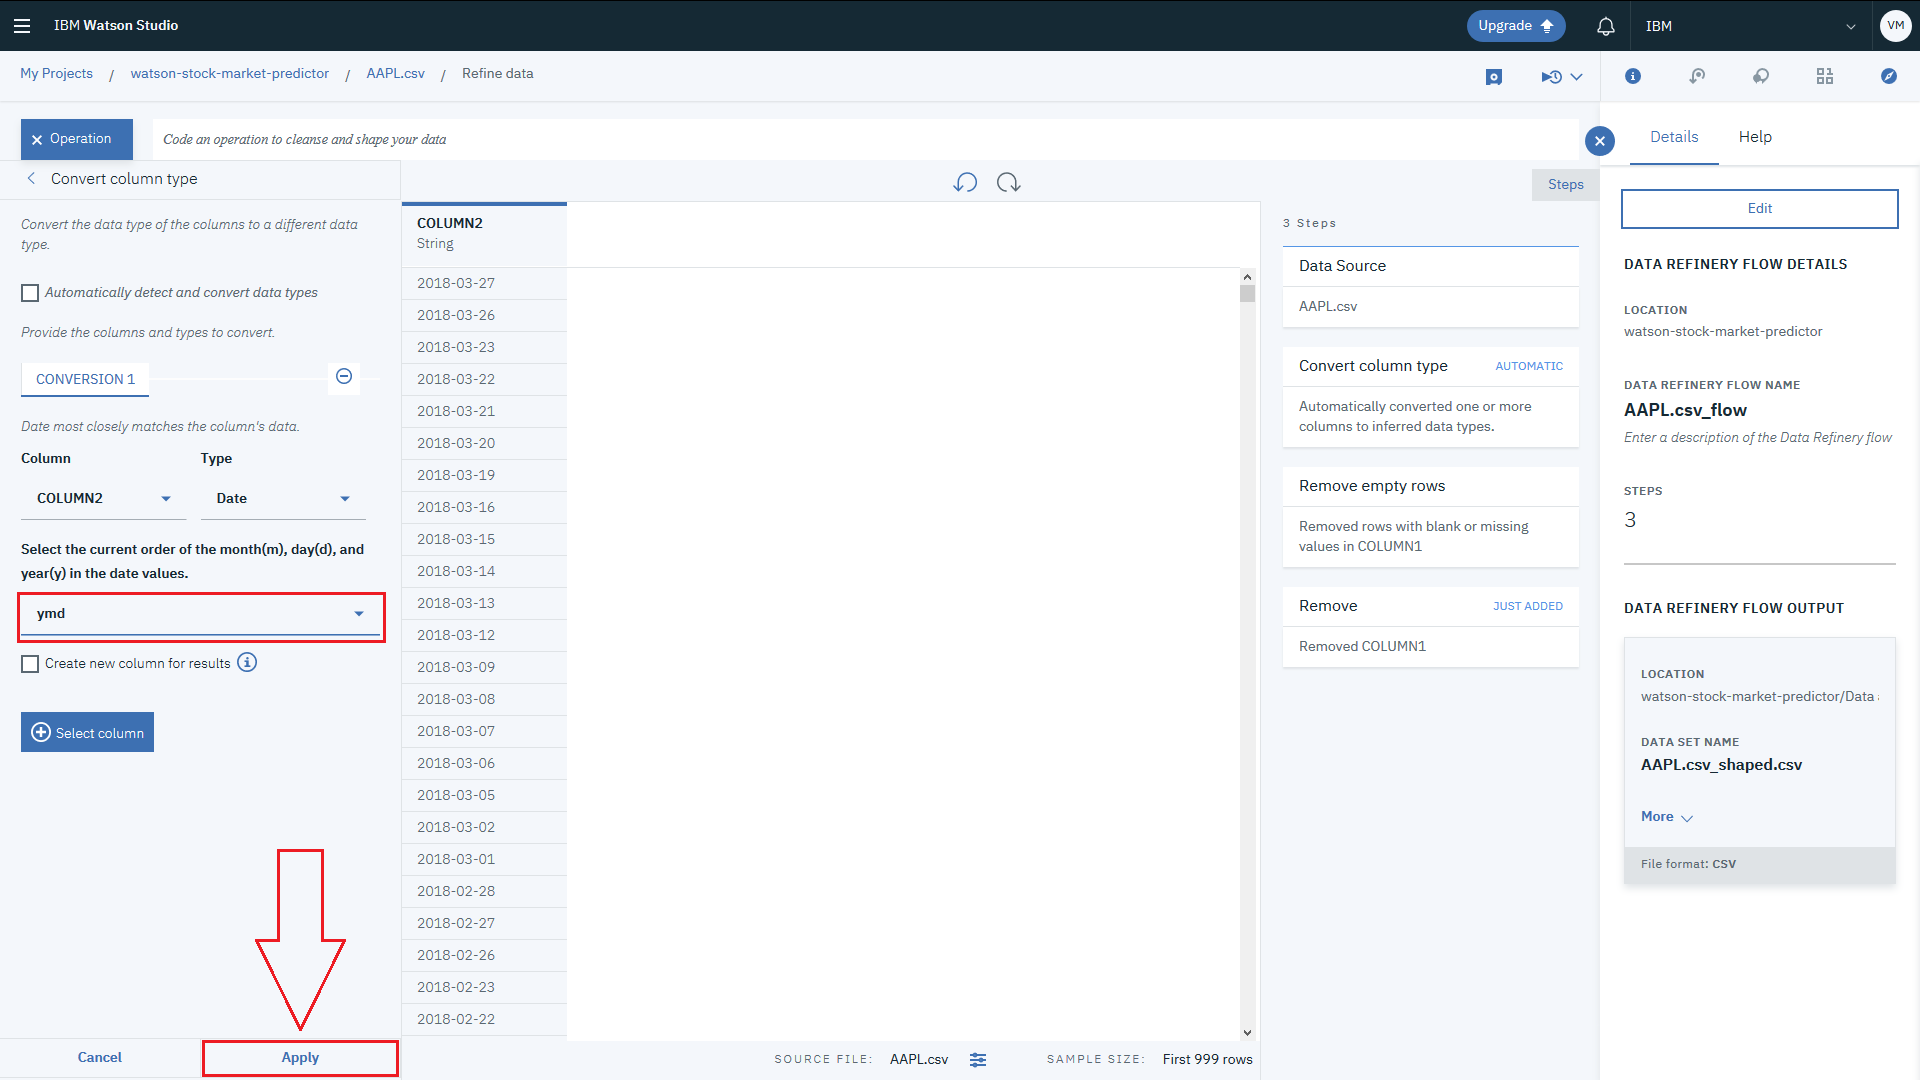Open the Date type dropdown
The height and width of the screenshot is (1080, 1920).
coord(283,498)
